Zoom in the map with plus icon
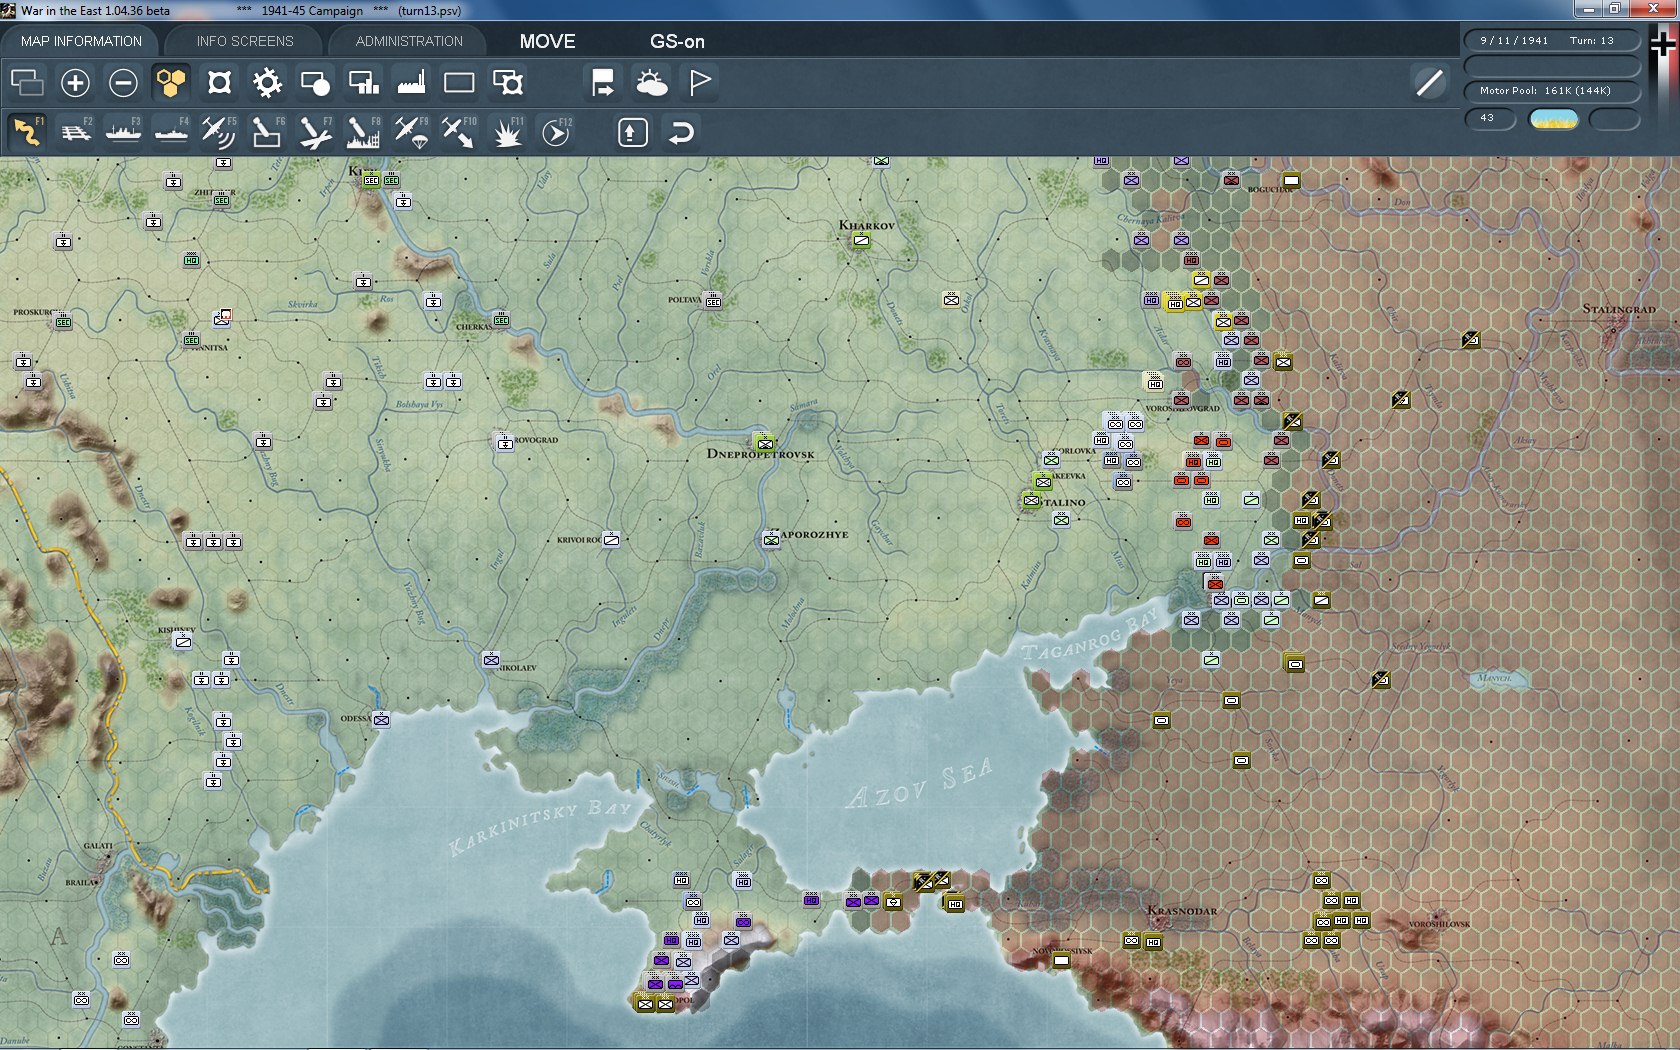The image size is (1680, 1050). [x=75, y=82]
